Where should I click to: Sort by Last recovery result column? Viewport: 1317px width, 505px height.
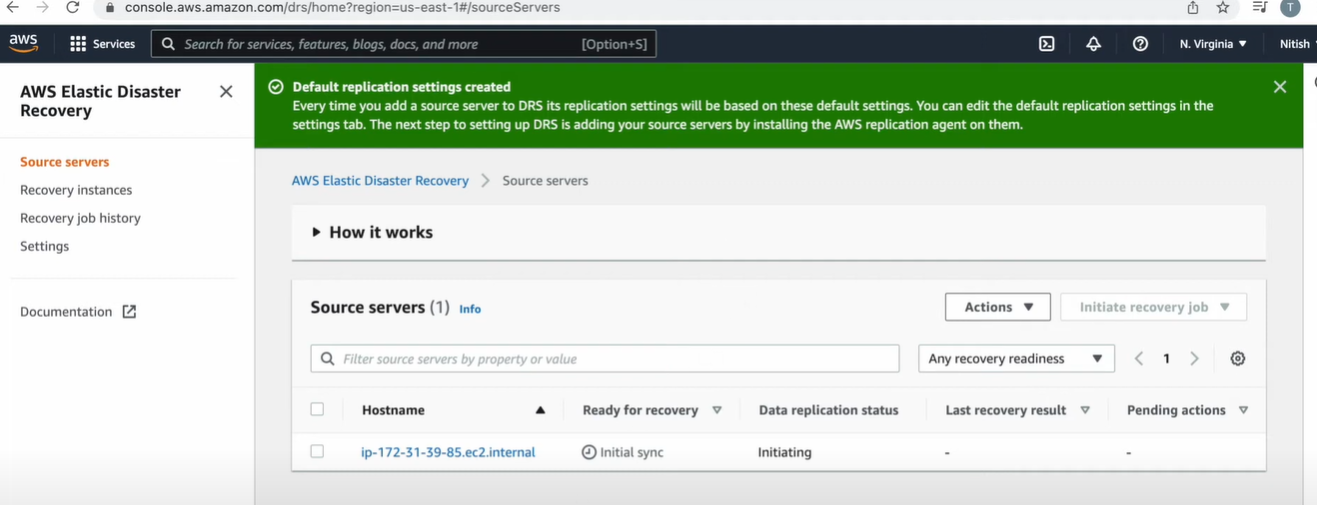coord(1085,410)
